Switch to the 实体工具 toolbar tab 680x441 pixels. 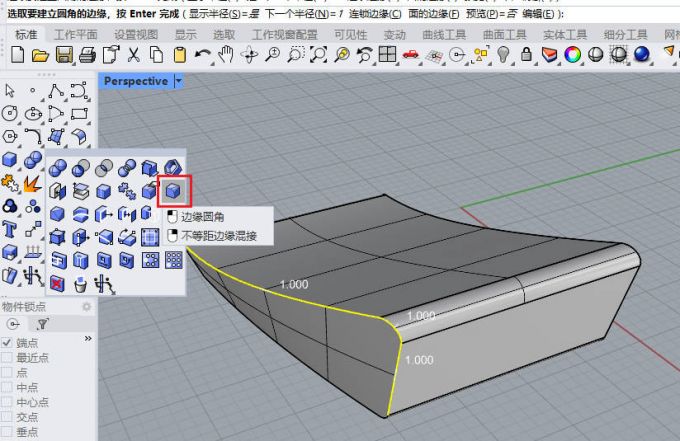pos(565,34)
